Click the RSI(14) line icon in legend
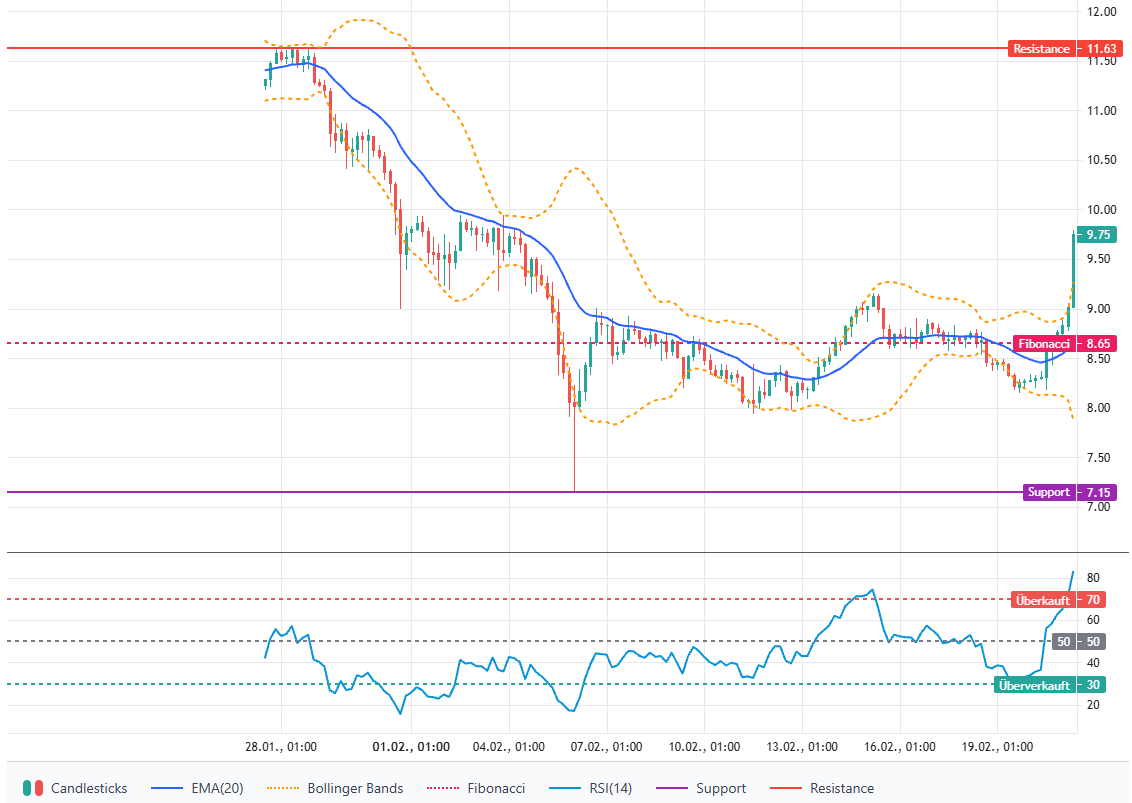Screen dimensions: 1132x803 [566, 788]
